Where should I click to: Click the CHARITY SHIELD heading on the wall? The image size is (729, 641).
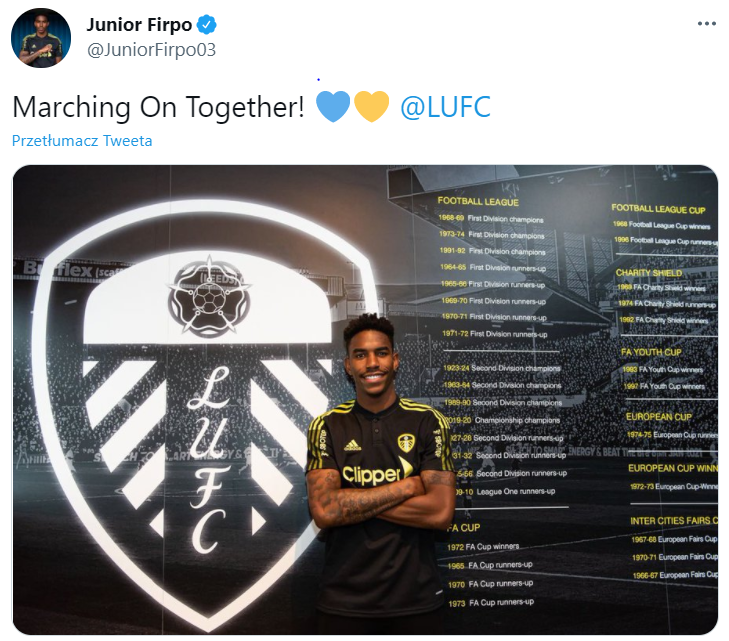point(649,273)
